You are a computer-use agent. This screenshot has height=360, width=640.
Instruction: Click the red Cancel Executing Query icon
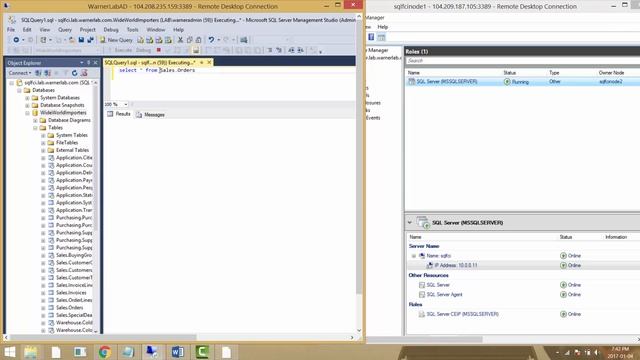(159, 50)
